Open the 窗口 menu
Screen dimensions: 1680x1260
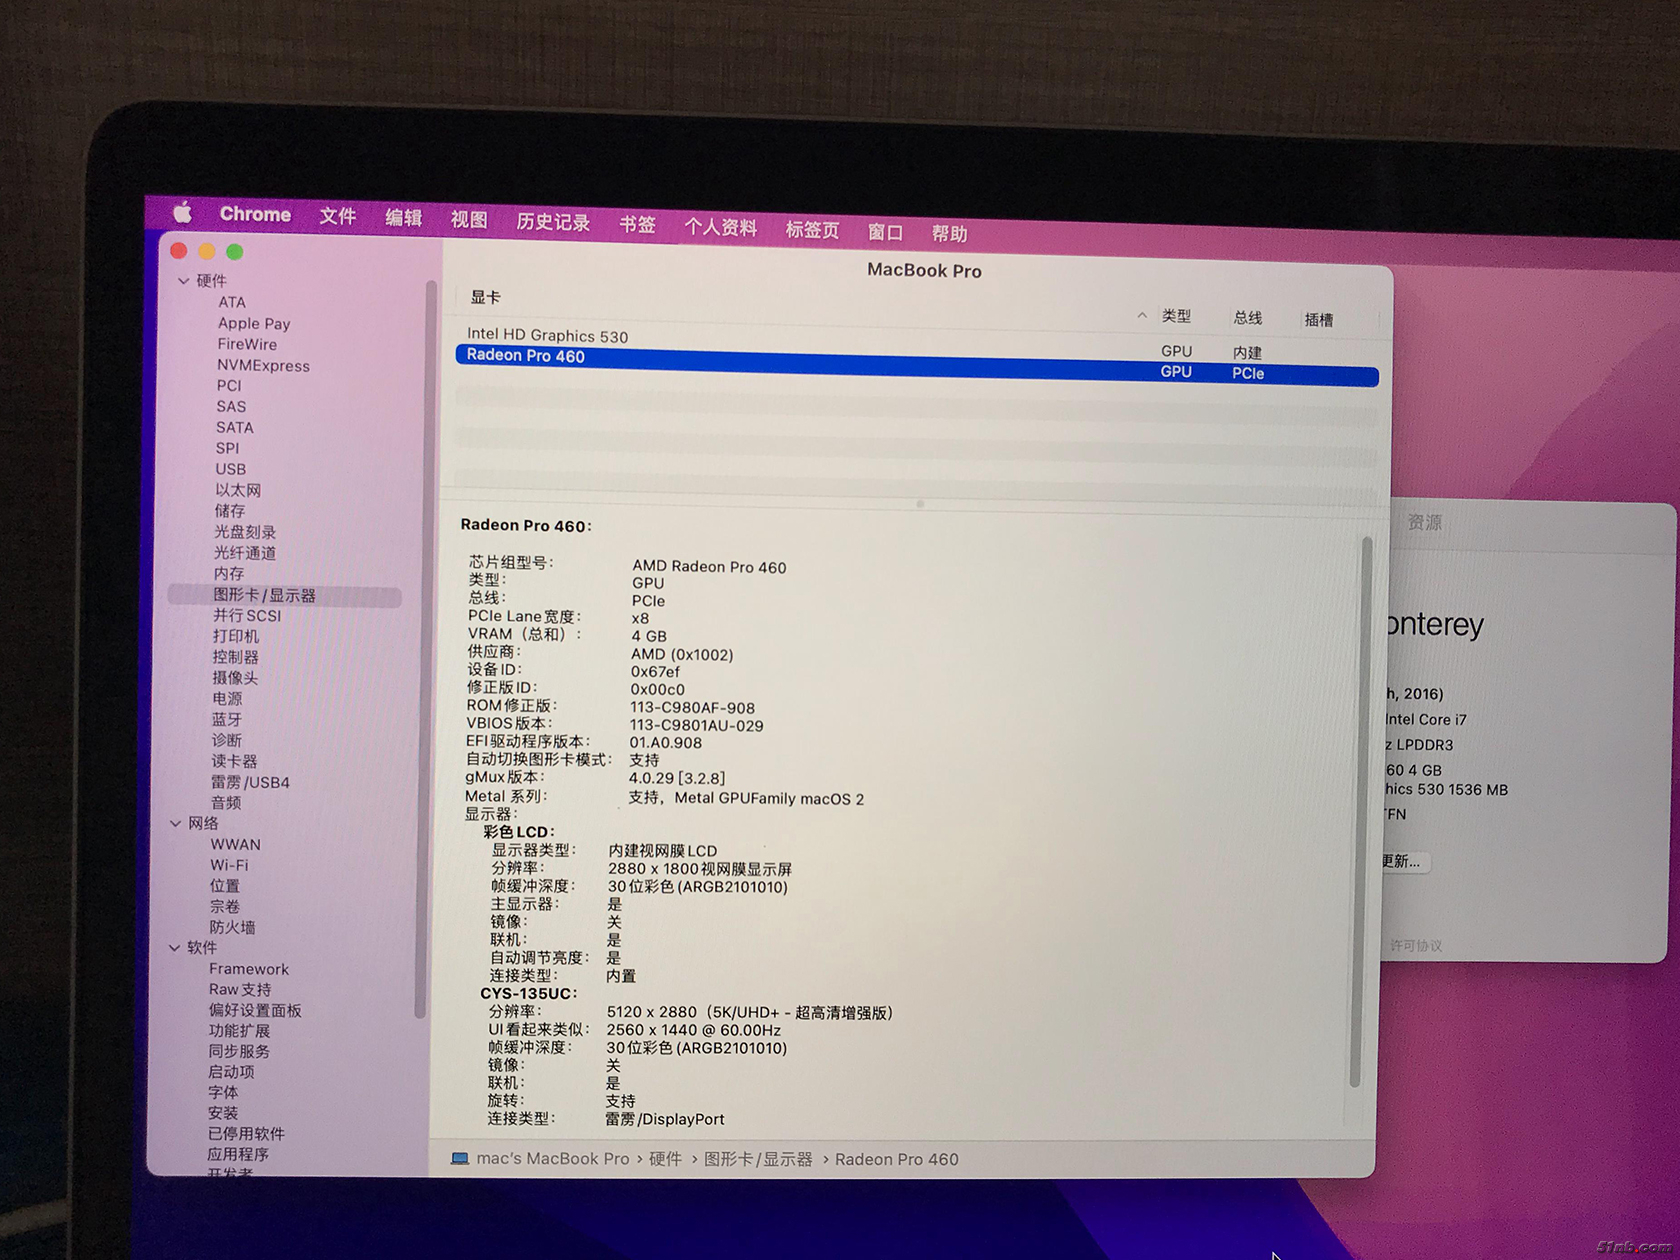(x=885, y=232)
